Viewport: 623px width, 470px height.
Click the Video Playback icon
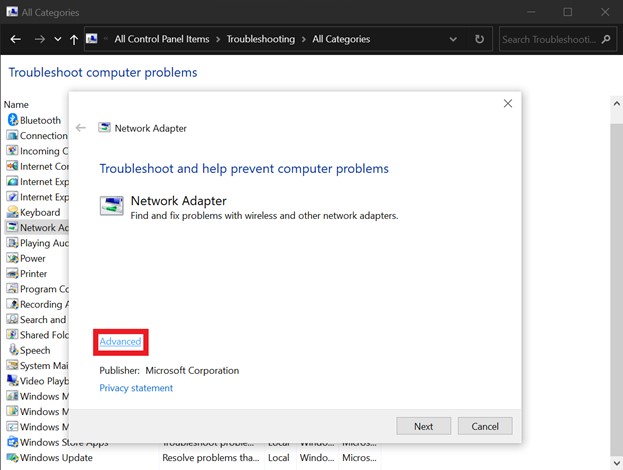[x=13, y=381]
